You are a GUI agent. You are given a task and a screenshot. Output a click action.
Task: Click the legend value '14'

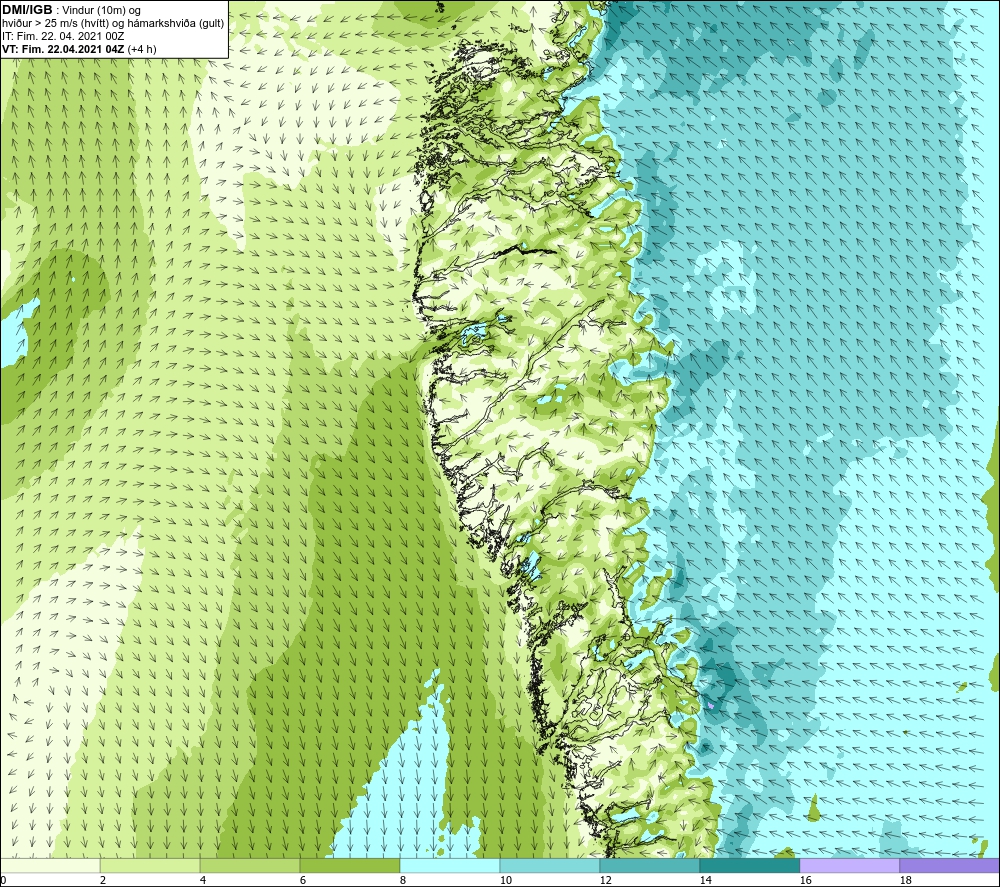click(705, 881)
